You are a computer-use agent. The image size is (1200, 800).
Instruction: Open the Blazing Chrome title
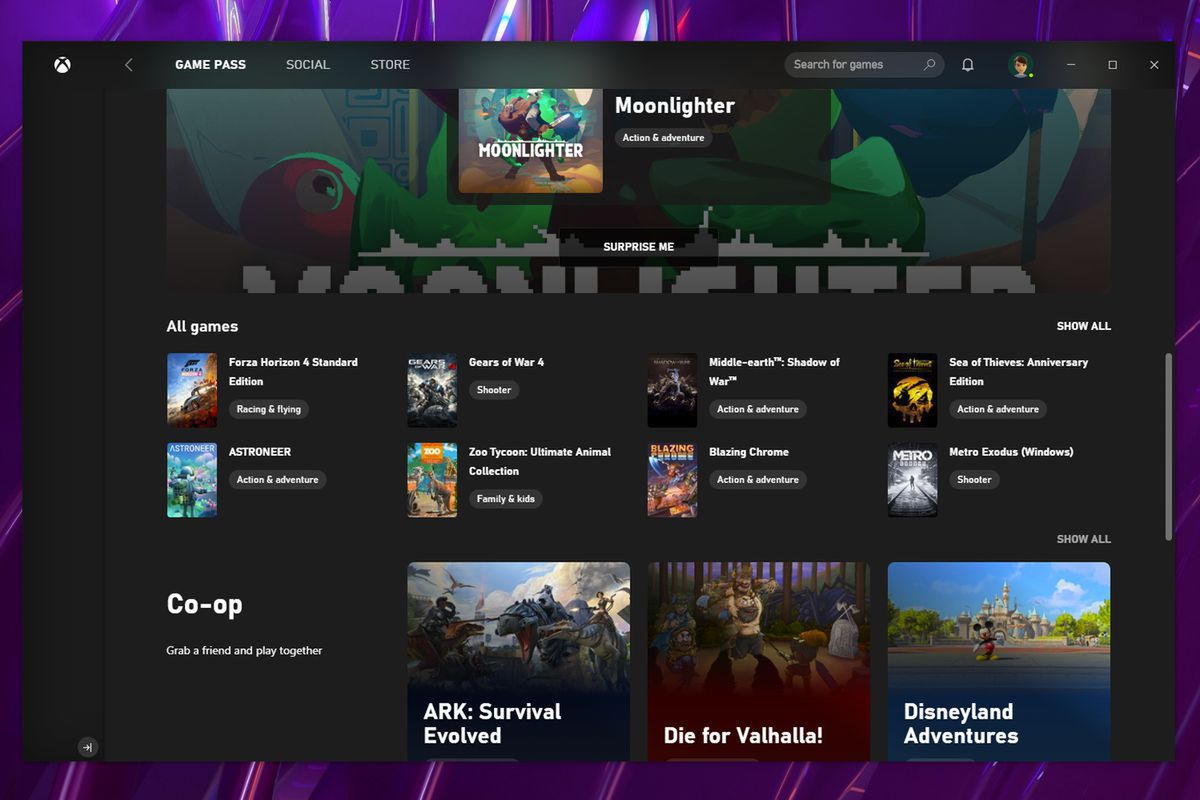point(749,452)
